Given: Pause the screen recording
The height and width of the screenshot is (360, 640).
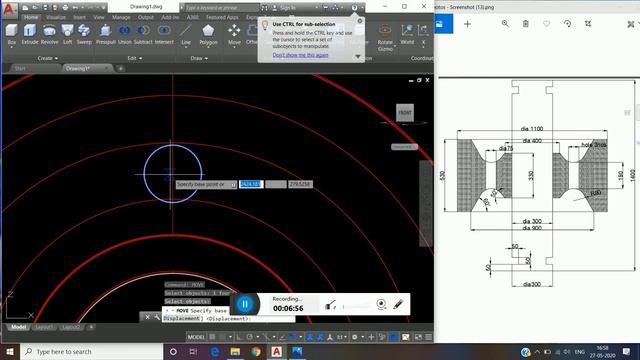Looking at the screenshot, I should point(245,304).
